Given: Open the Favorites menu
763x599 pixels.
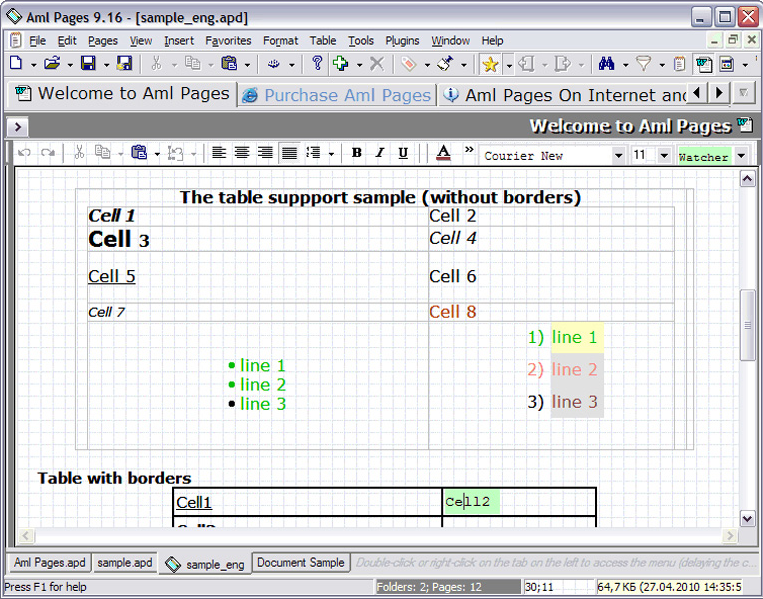Looking at the screenshot, I should click(x=228, y=41).
